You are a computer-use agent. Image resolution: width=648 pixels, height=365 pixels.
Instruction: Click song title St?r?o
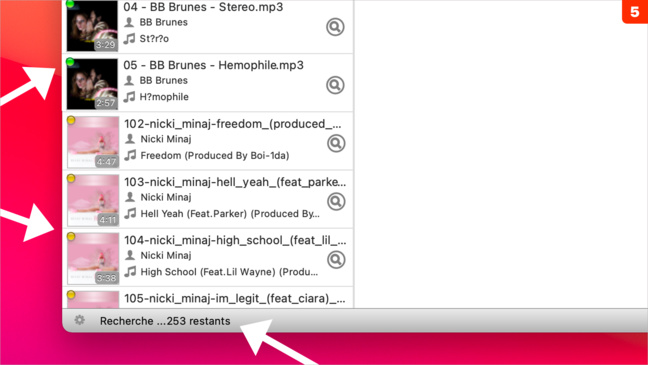(154, 39)
